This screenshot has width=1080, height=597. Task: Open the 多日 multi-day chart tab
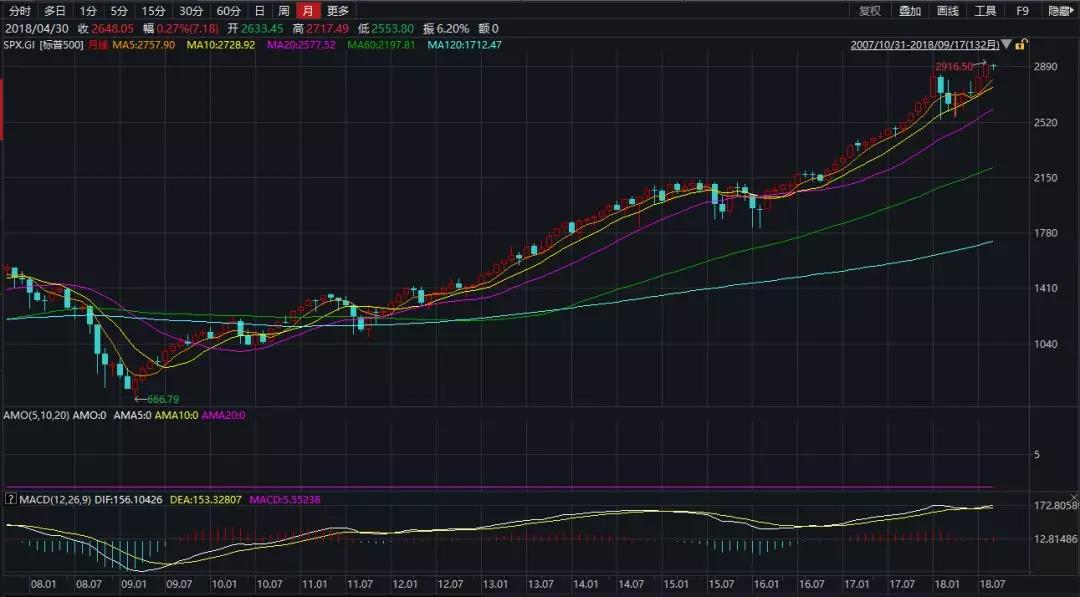pos(54,10)
